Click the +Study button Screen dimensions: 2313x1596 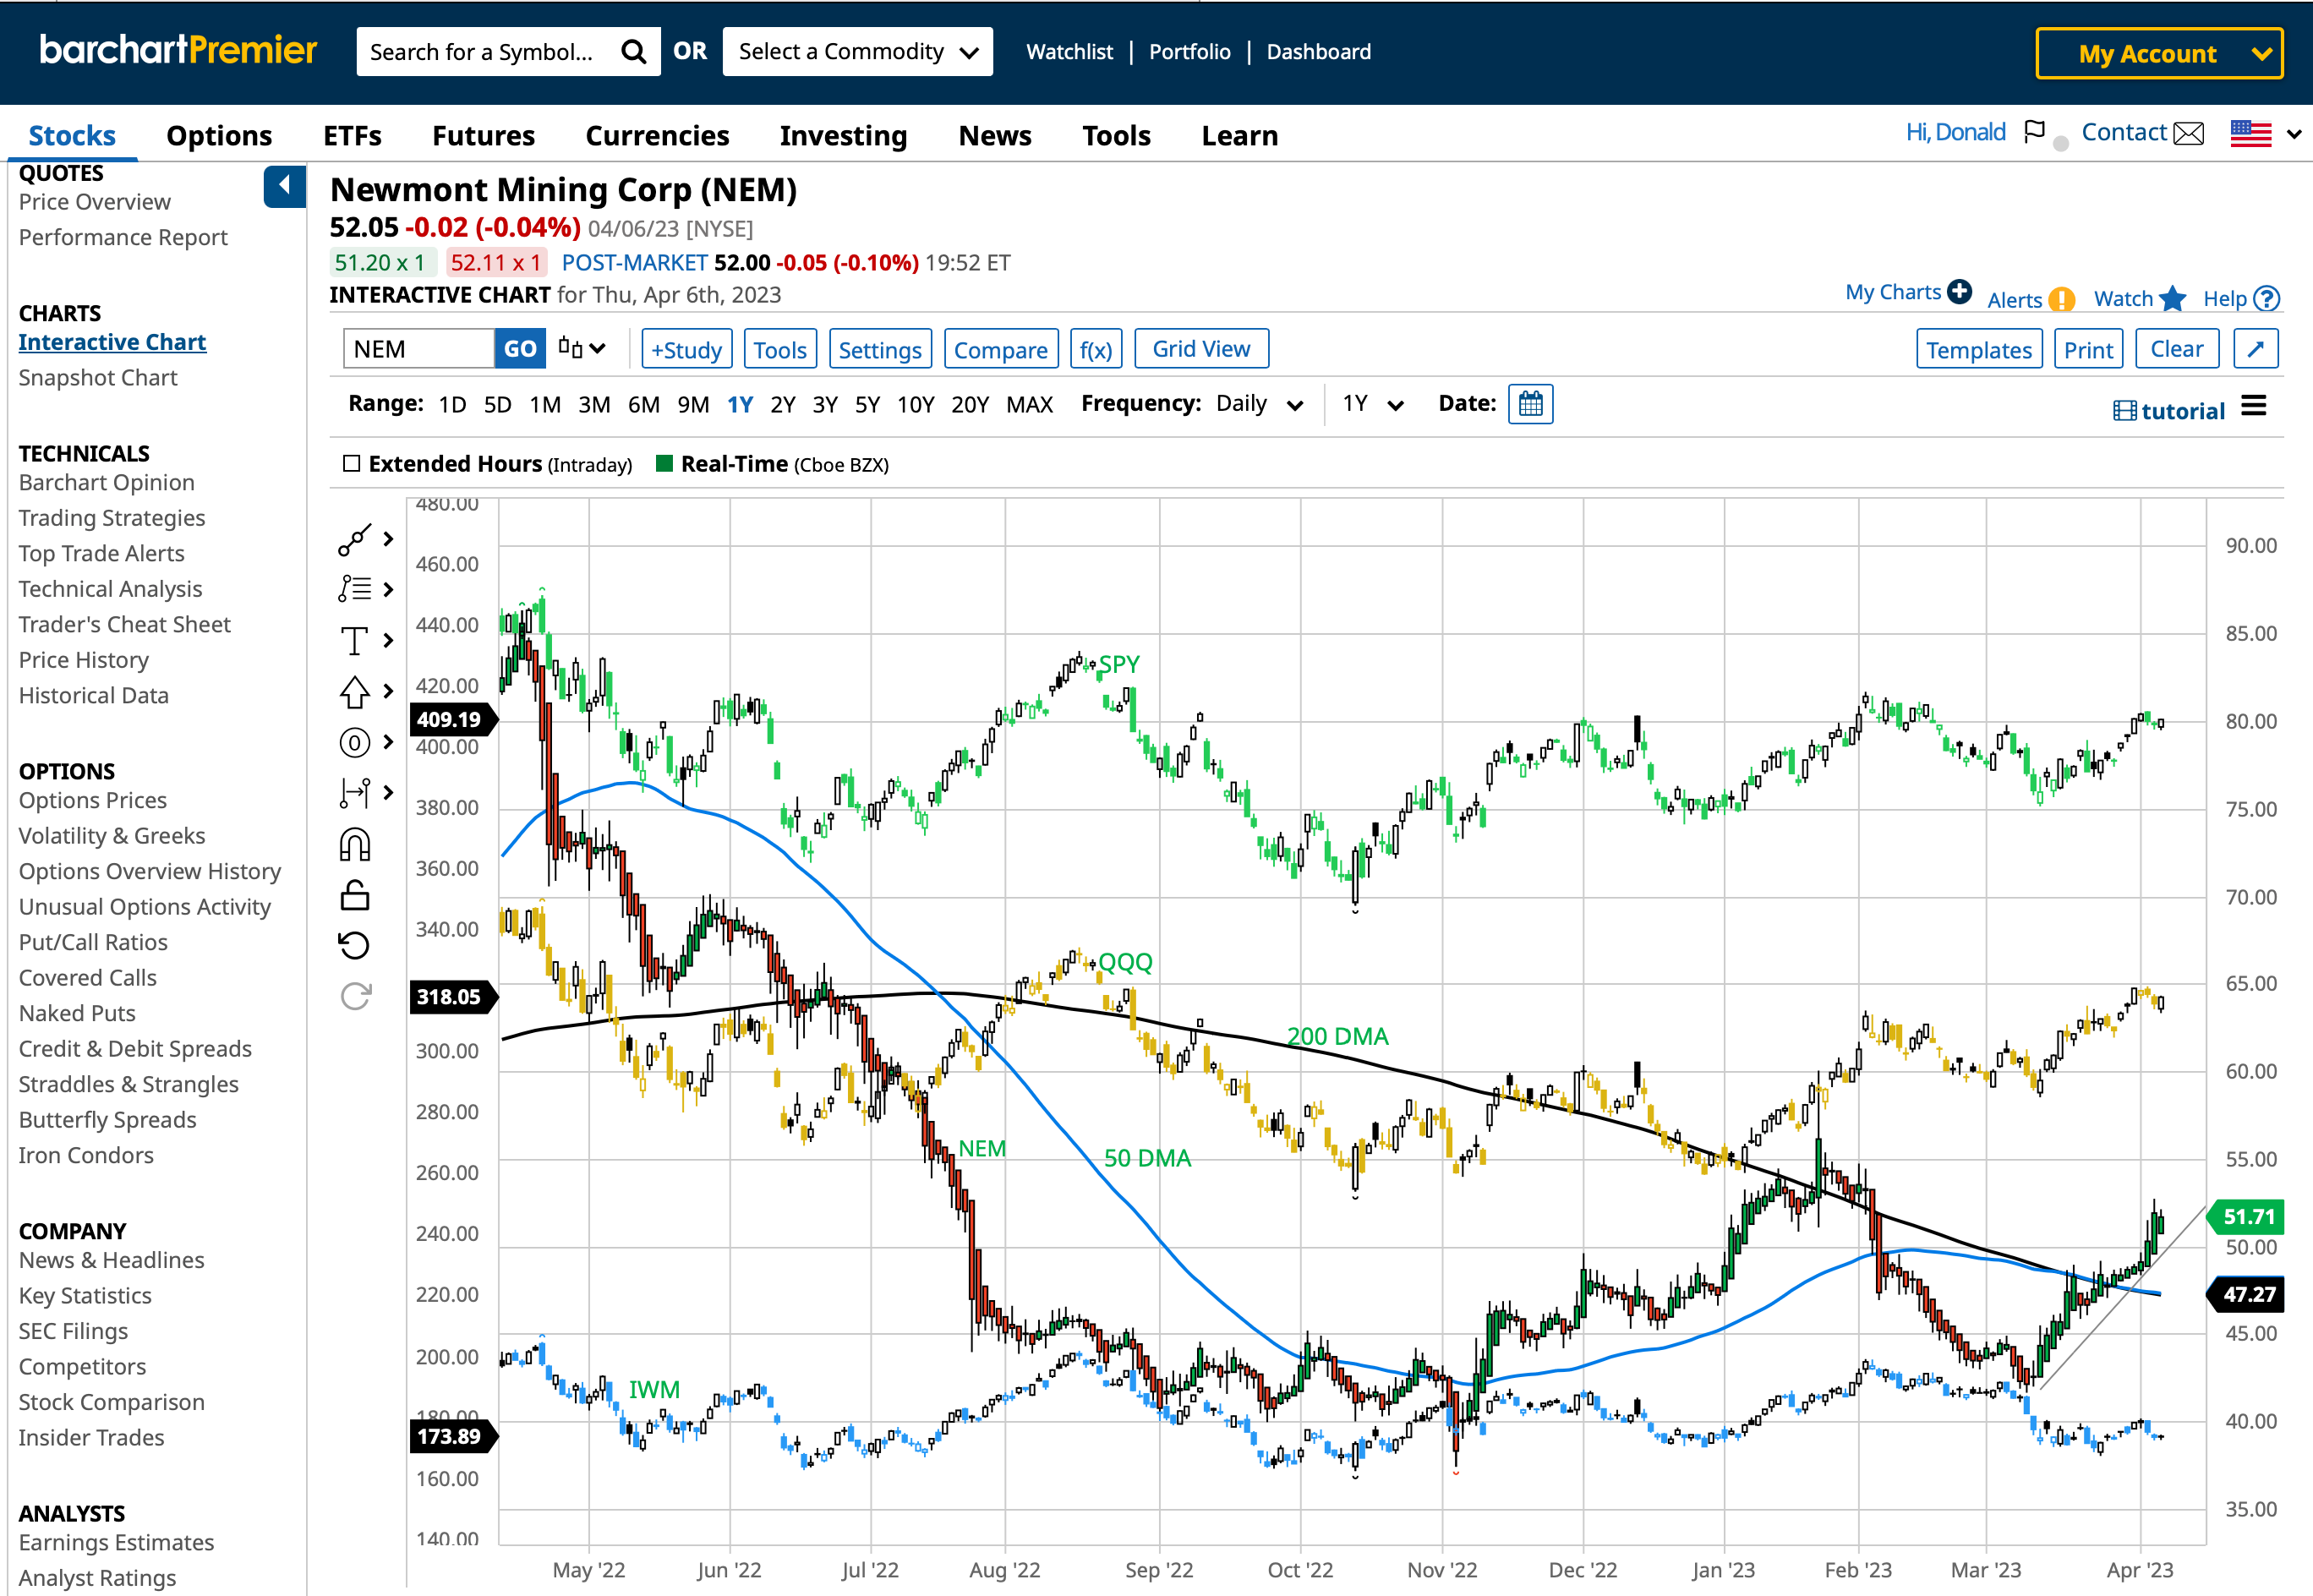pyautogui.click(x=686, y=349)
